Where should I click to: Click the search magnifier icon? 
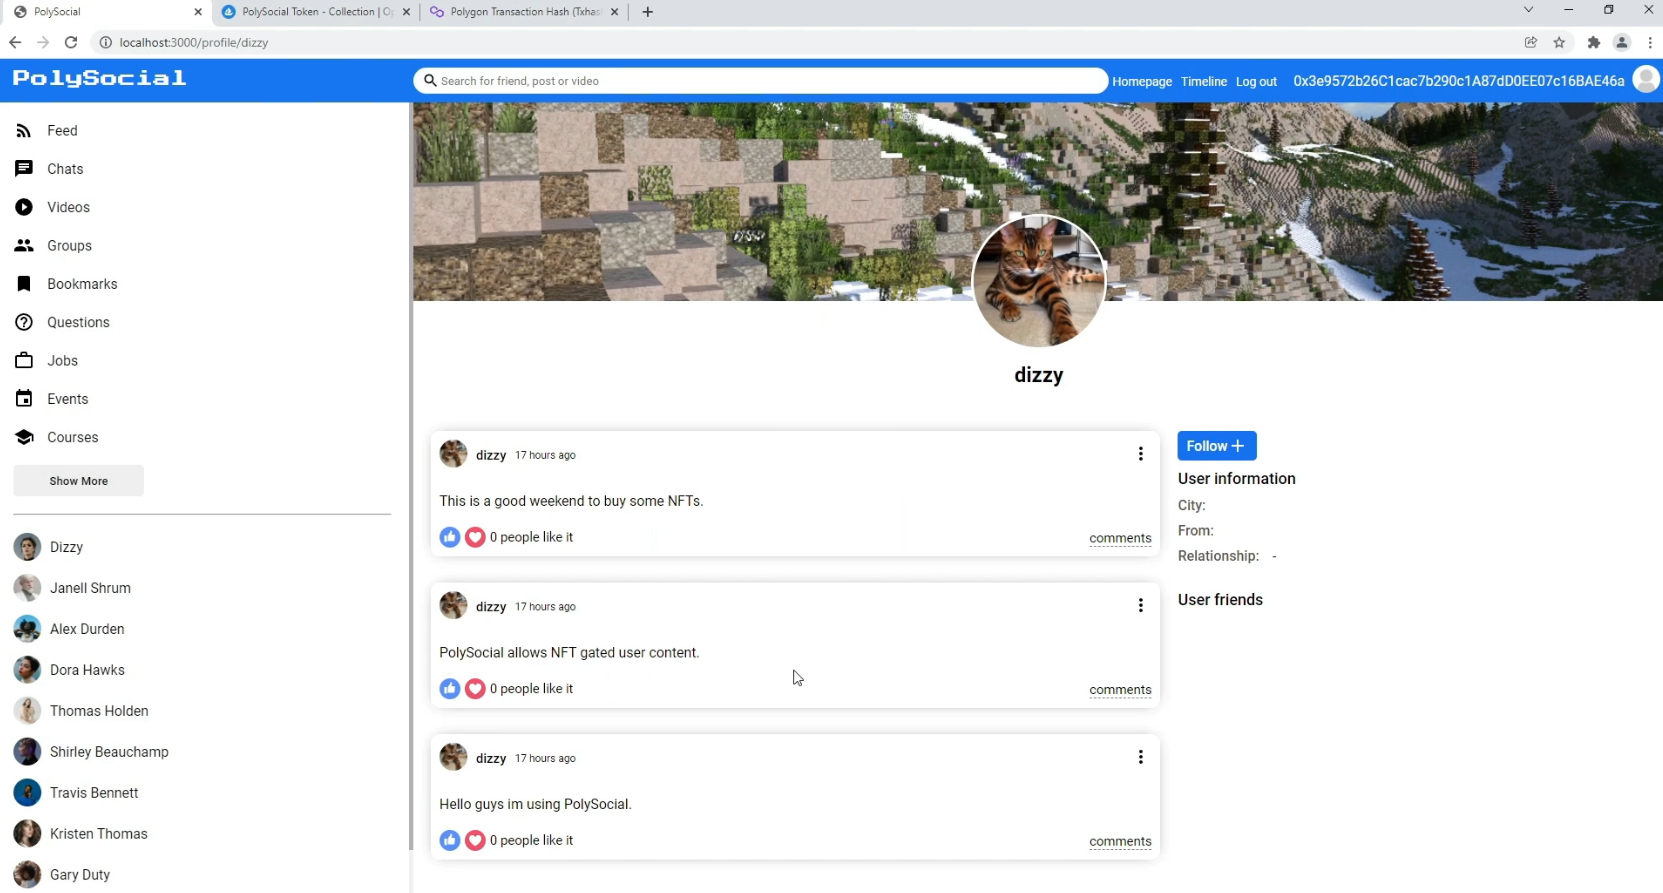coord(430,81)
